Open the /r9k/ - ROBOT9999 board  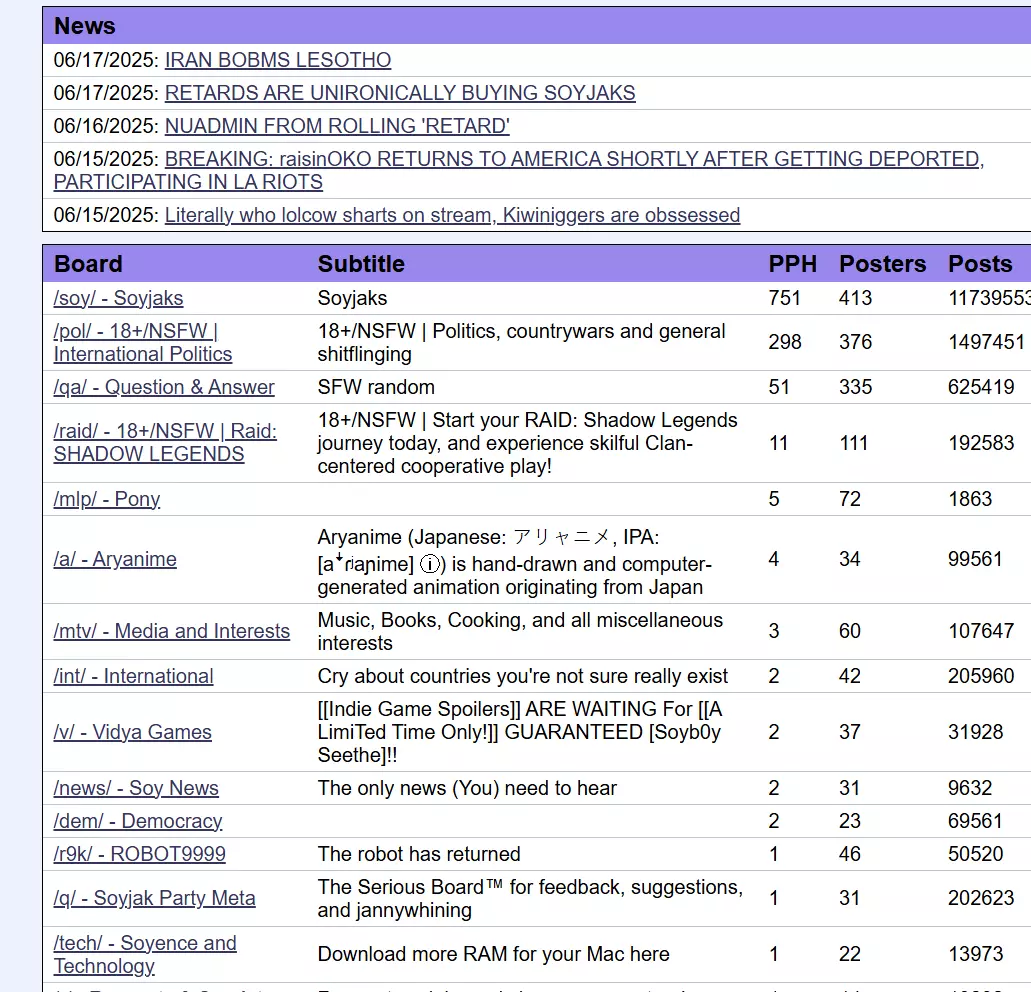pyautogui.click(x=139, y=854)
